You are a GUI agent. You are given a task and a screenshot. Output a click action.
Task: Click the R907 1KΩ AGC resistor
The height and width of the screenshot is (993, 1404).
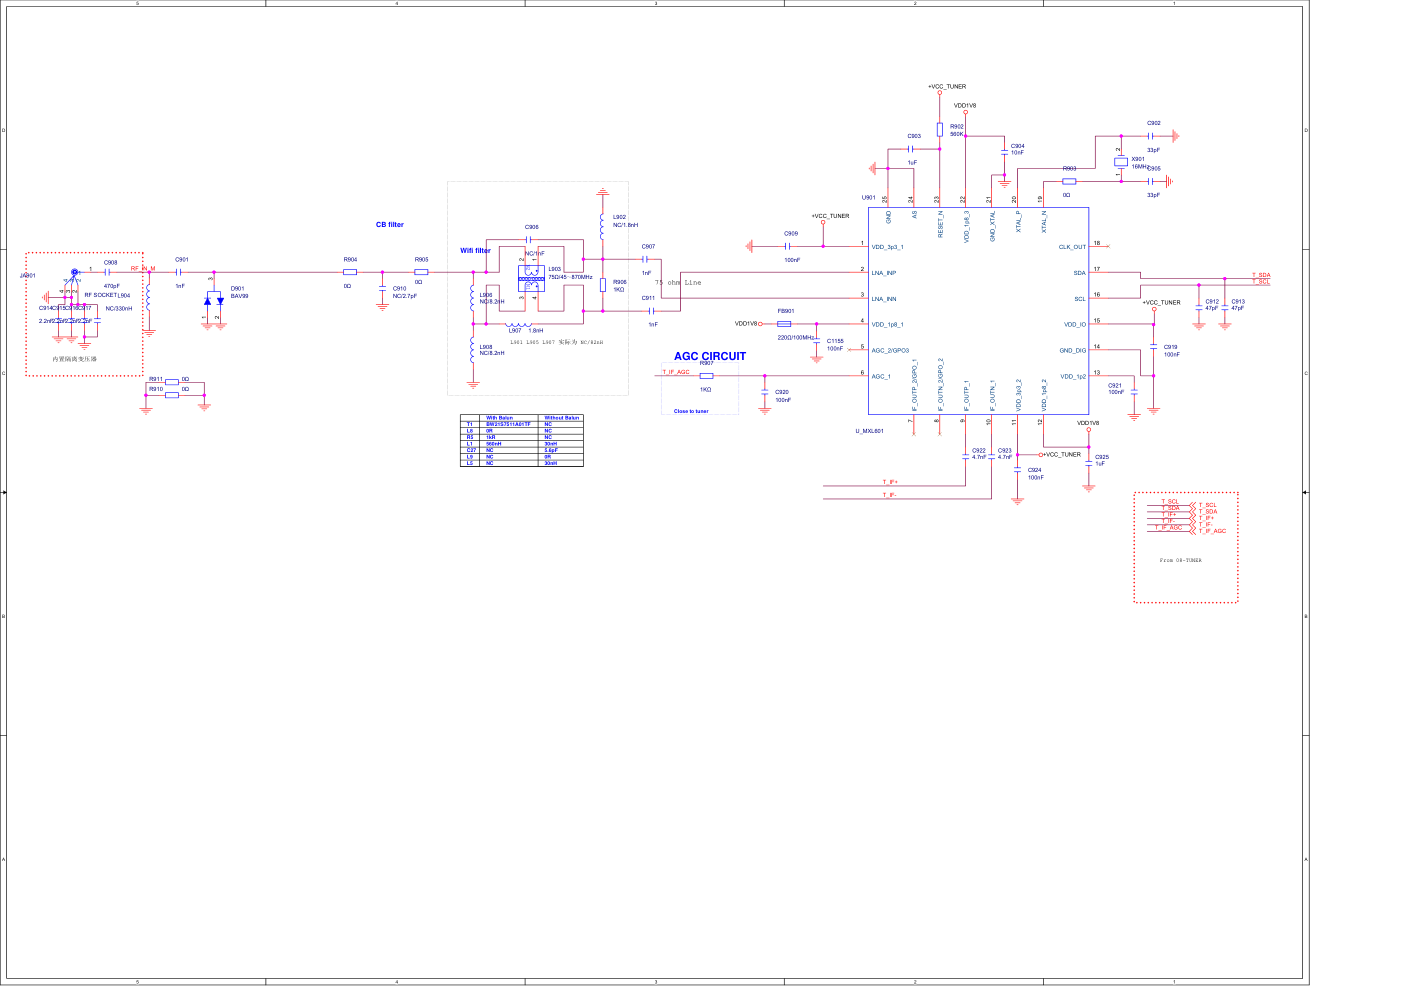(706, 376)
